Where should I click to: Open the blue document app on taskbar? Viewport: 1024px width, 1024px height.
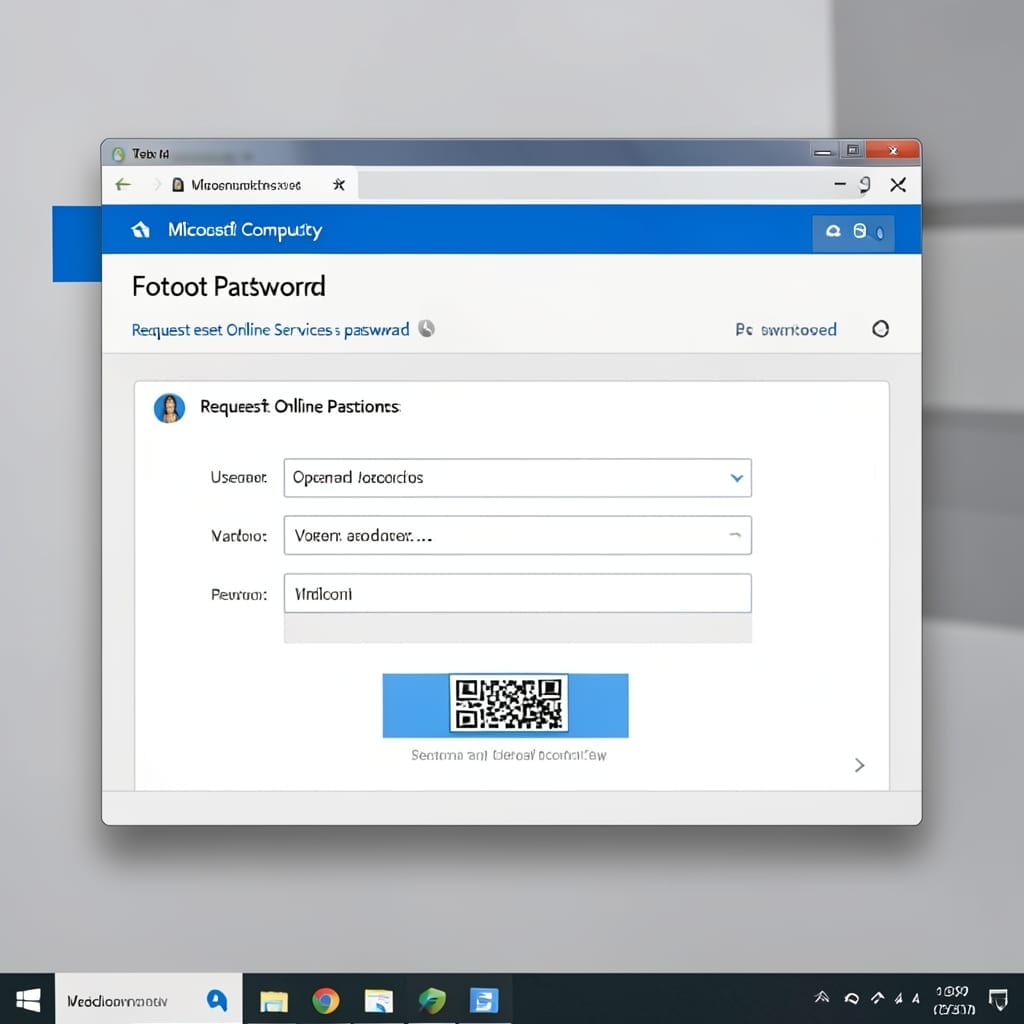point(484,1000)
